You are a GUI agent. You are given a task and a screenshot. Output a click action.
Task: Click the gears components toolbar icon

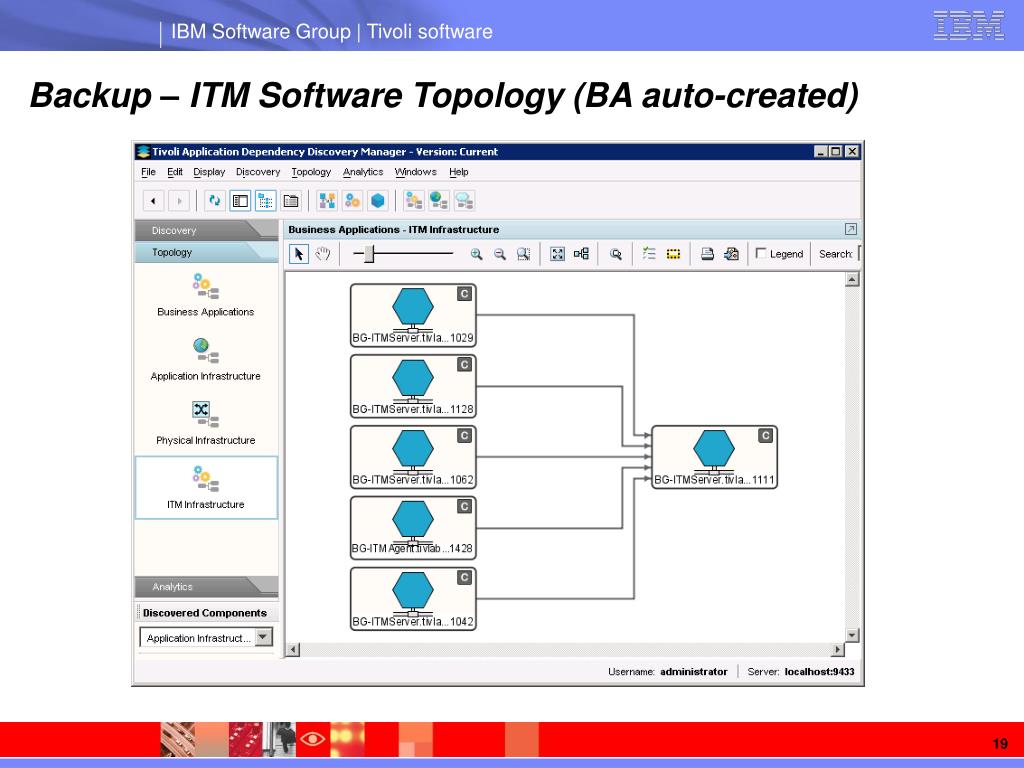(x=352, y=200)
